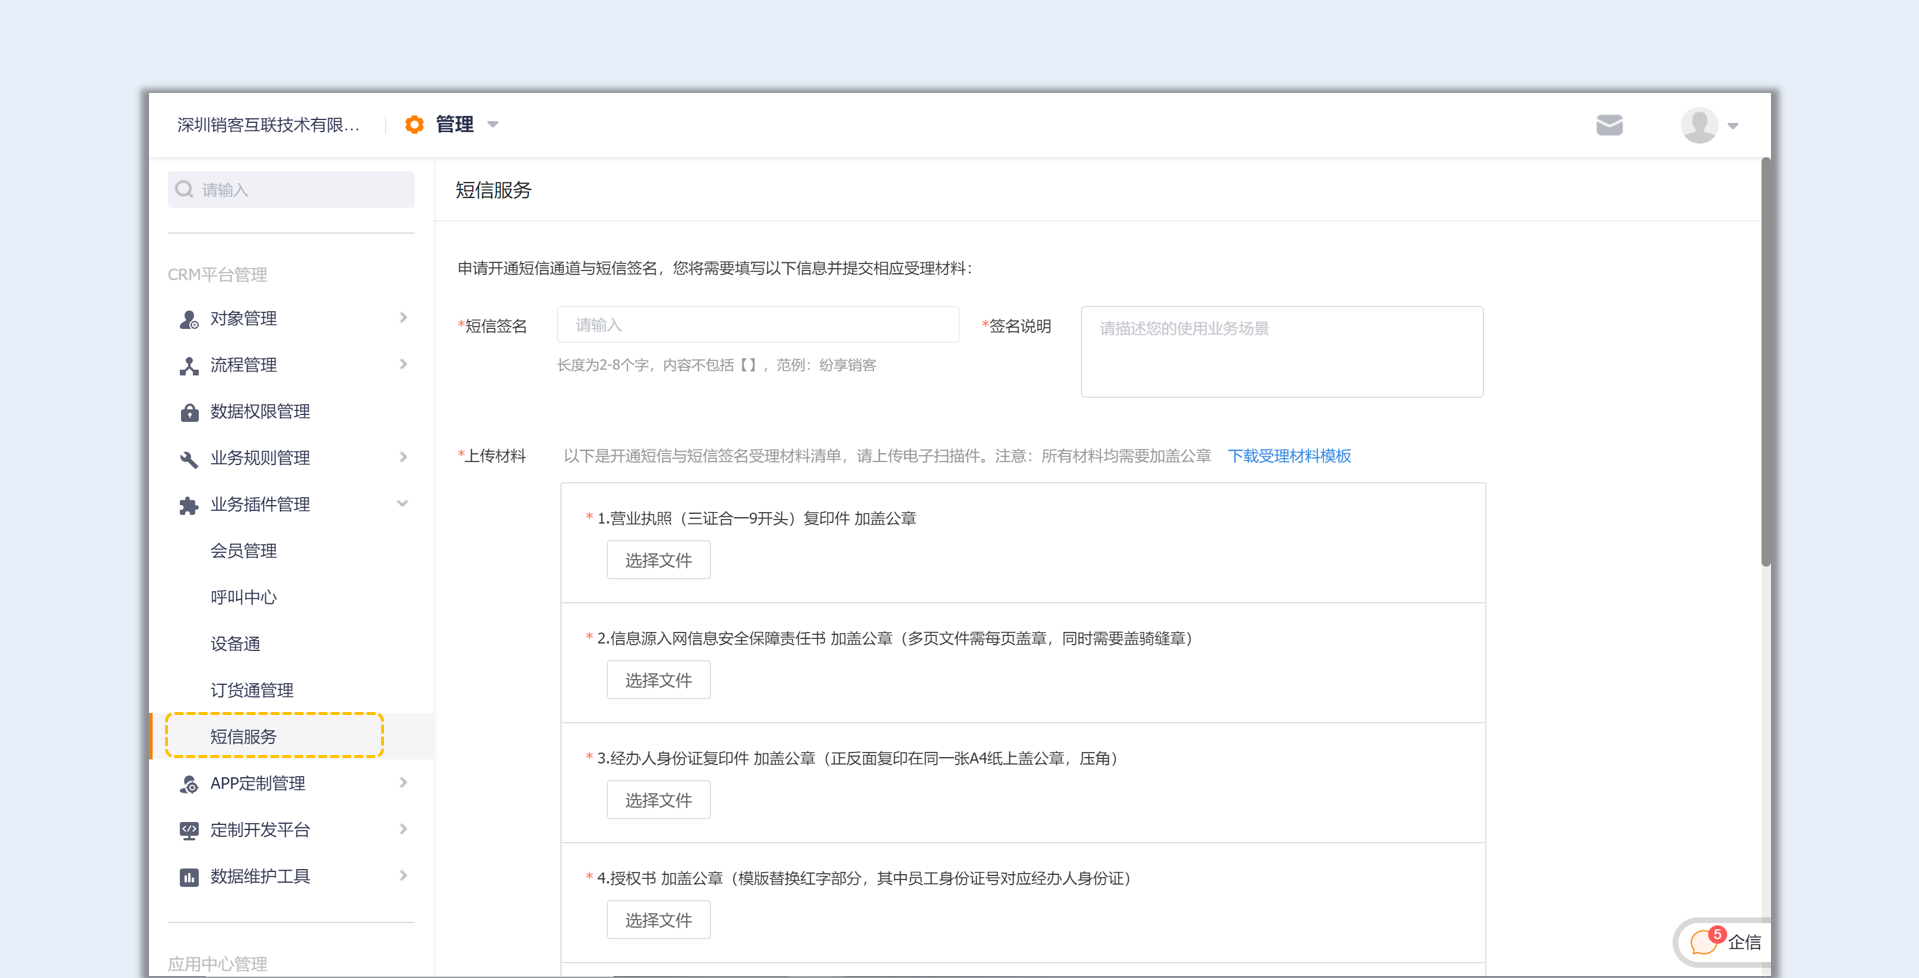Click the 业务规则管理 wrench icon

point(189,459)
